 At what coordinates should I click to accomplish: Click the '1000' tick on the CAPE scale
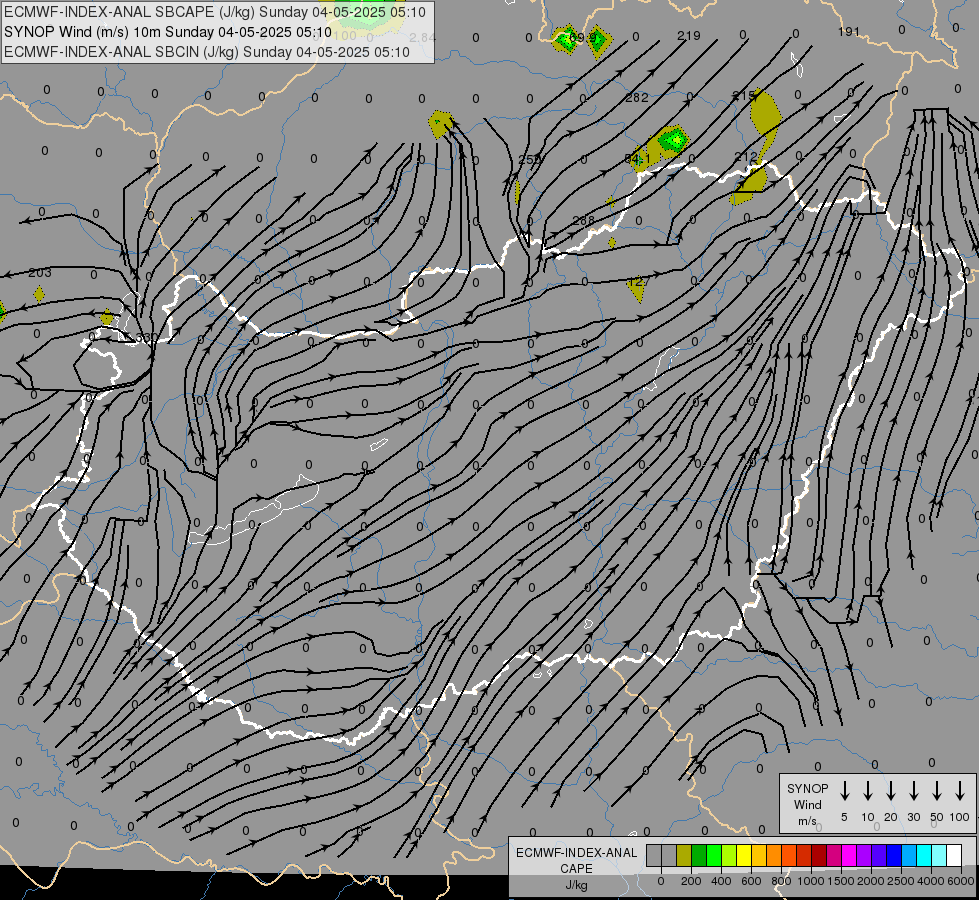tap(811, 881)
